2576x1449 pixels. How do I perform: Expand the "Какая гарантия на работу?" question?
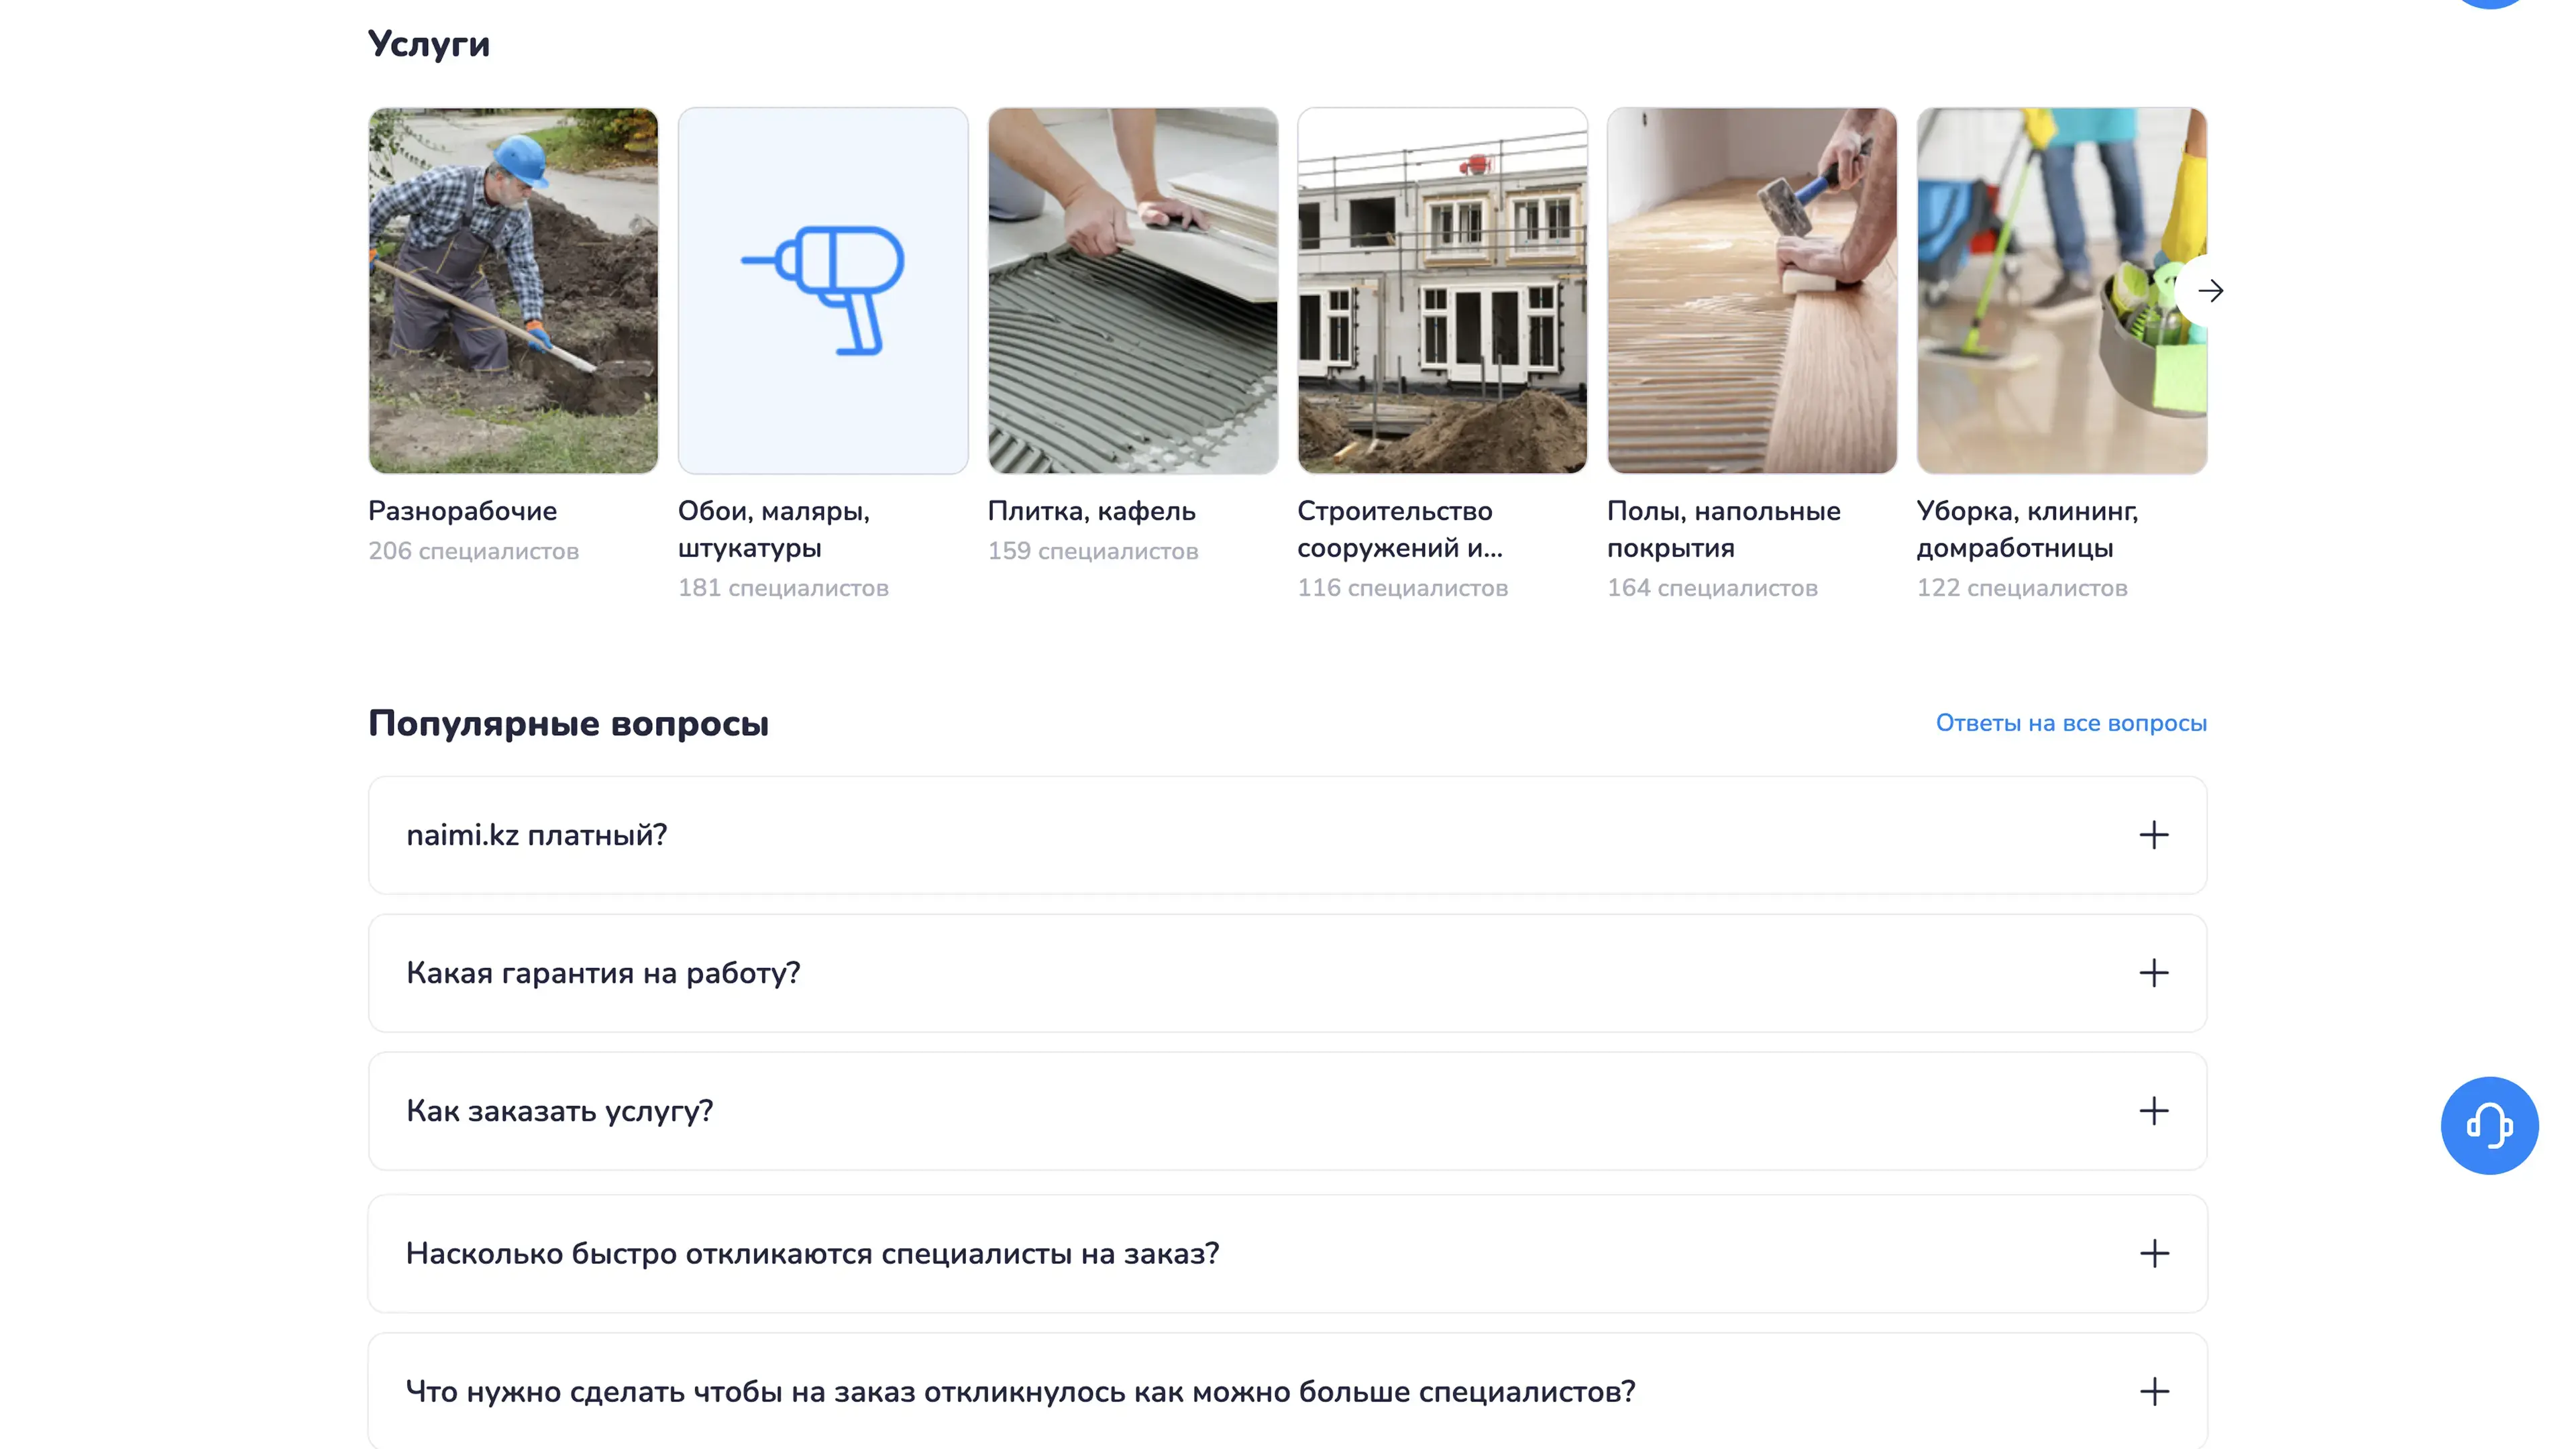click(x=1287, y=973)
